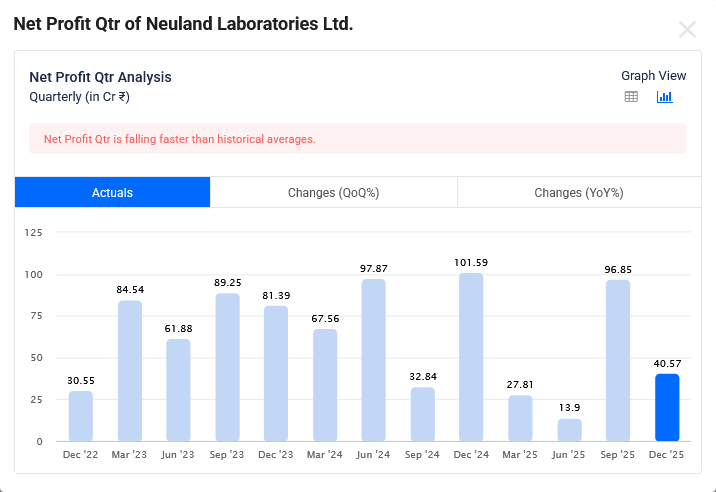This screenshot has width=716, height=492.
Task: Click the Dec '25 highlighted bar
Action: (x=667, y=408)
